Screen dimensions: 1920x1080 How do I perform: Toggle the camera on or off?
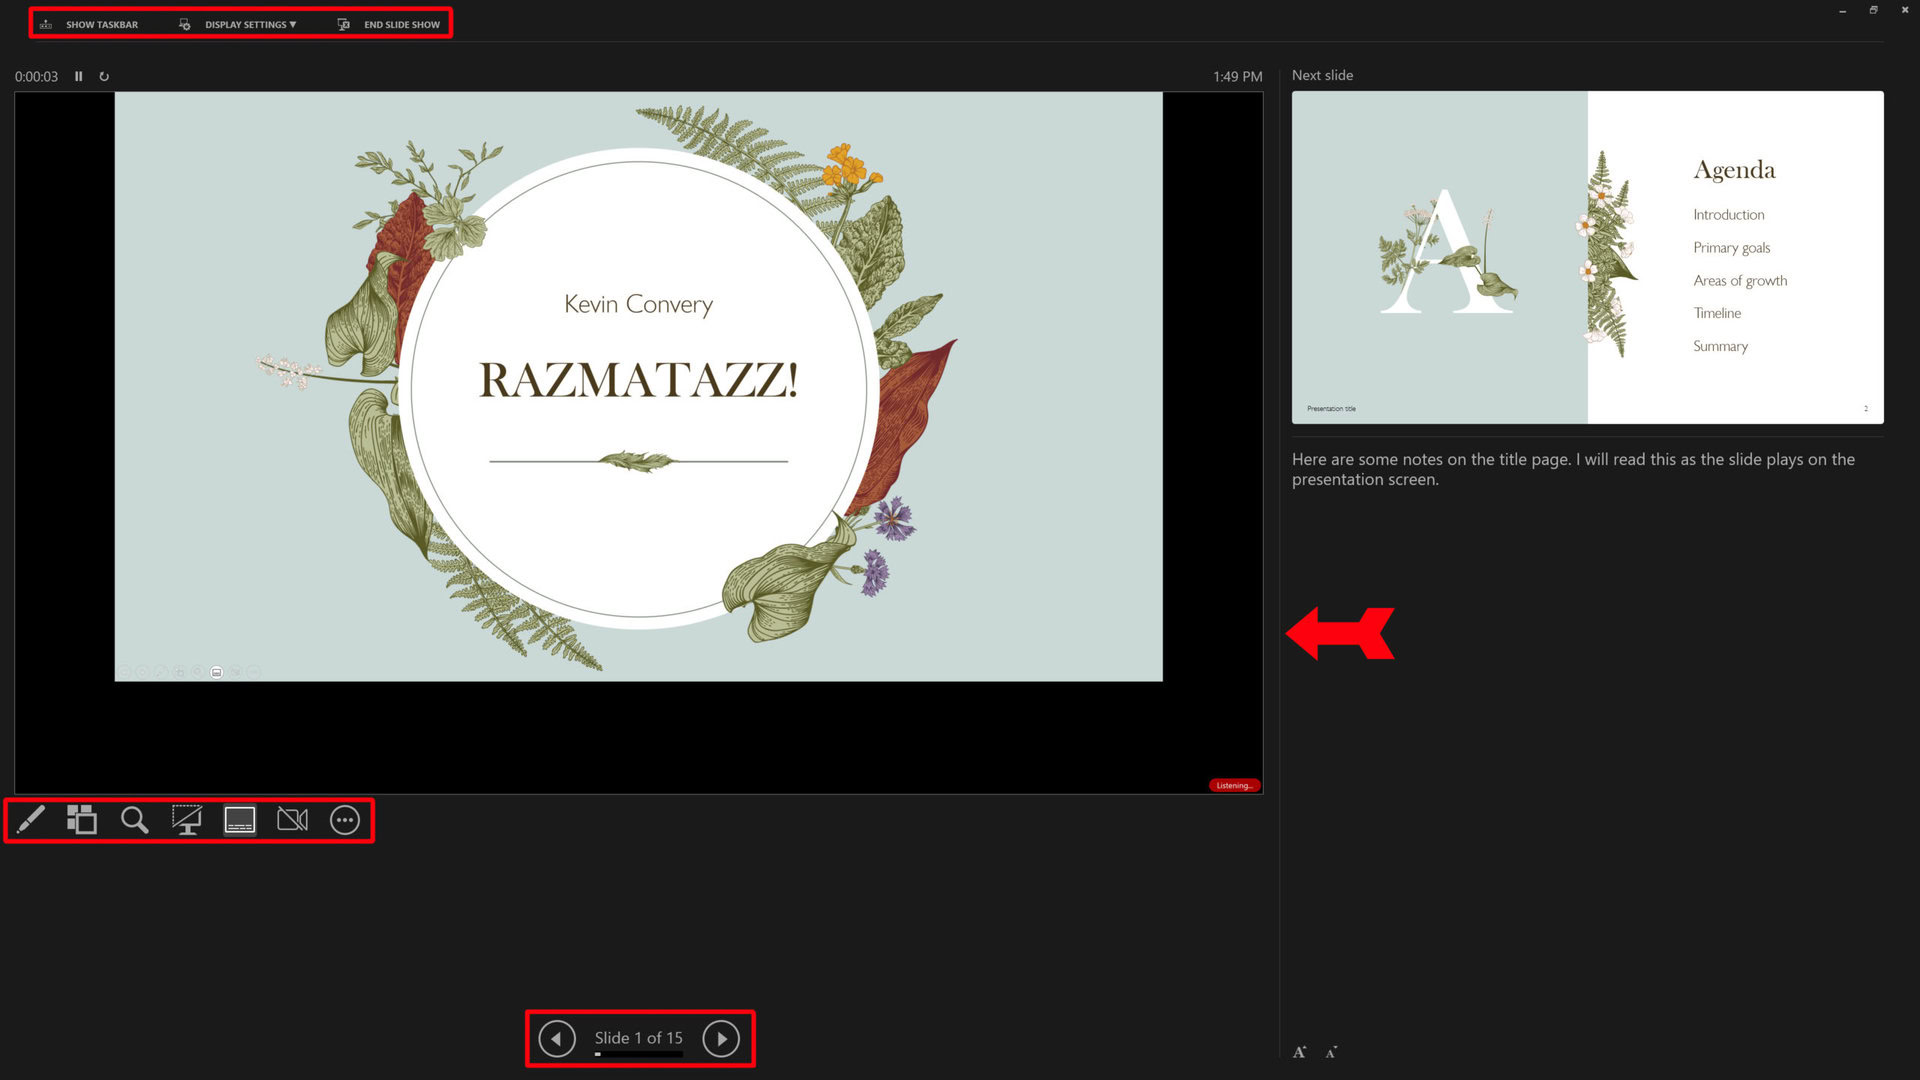tap(292, 820)
